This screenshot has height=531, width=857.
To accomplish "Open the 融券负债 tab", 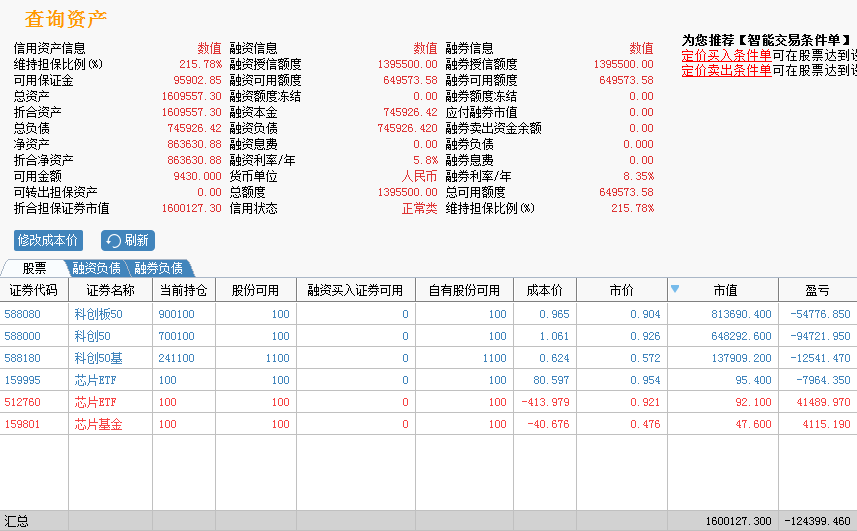I will [159, 268].
